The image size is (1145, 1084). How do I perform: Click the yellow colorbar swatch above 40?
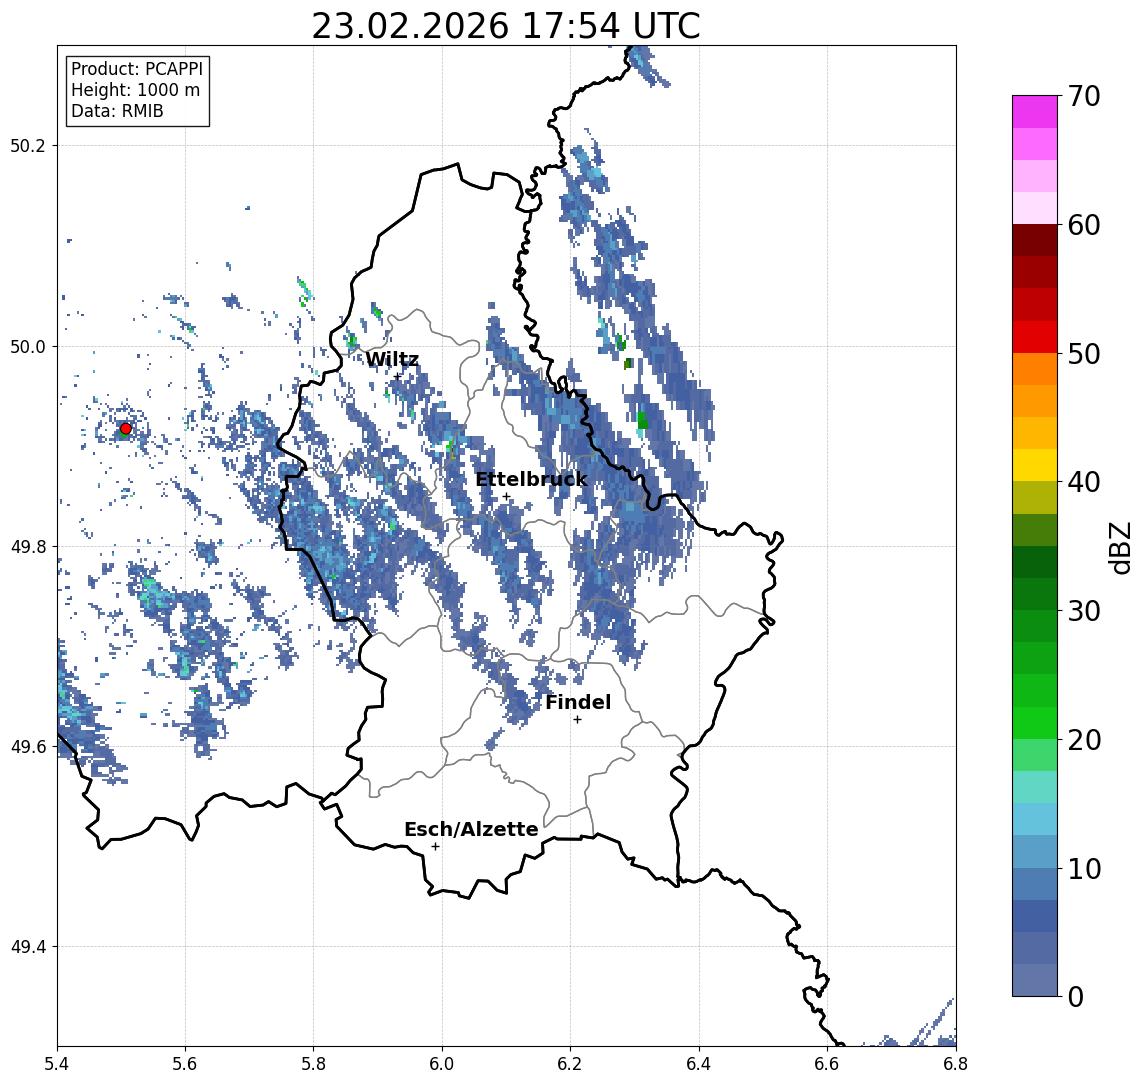coord(1035,465)
